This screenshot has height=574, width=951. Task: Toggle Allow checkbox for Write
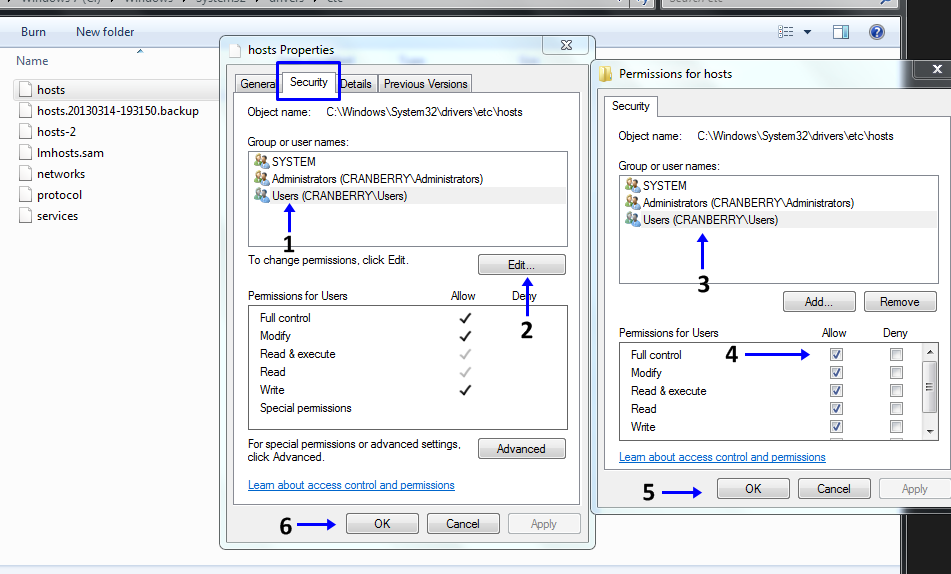point(836,427)
